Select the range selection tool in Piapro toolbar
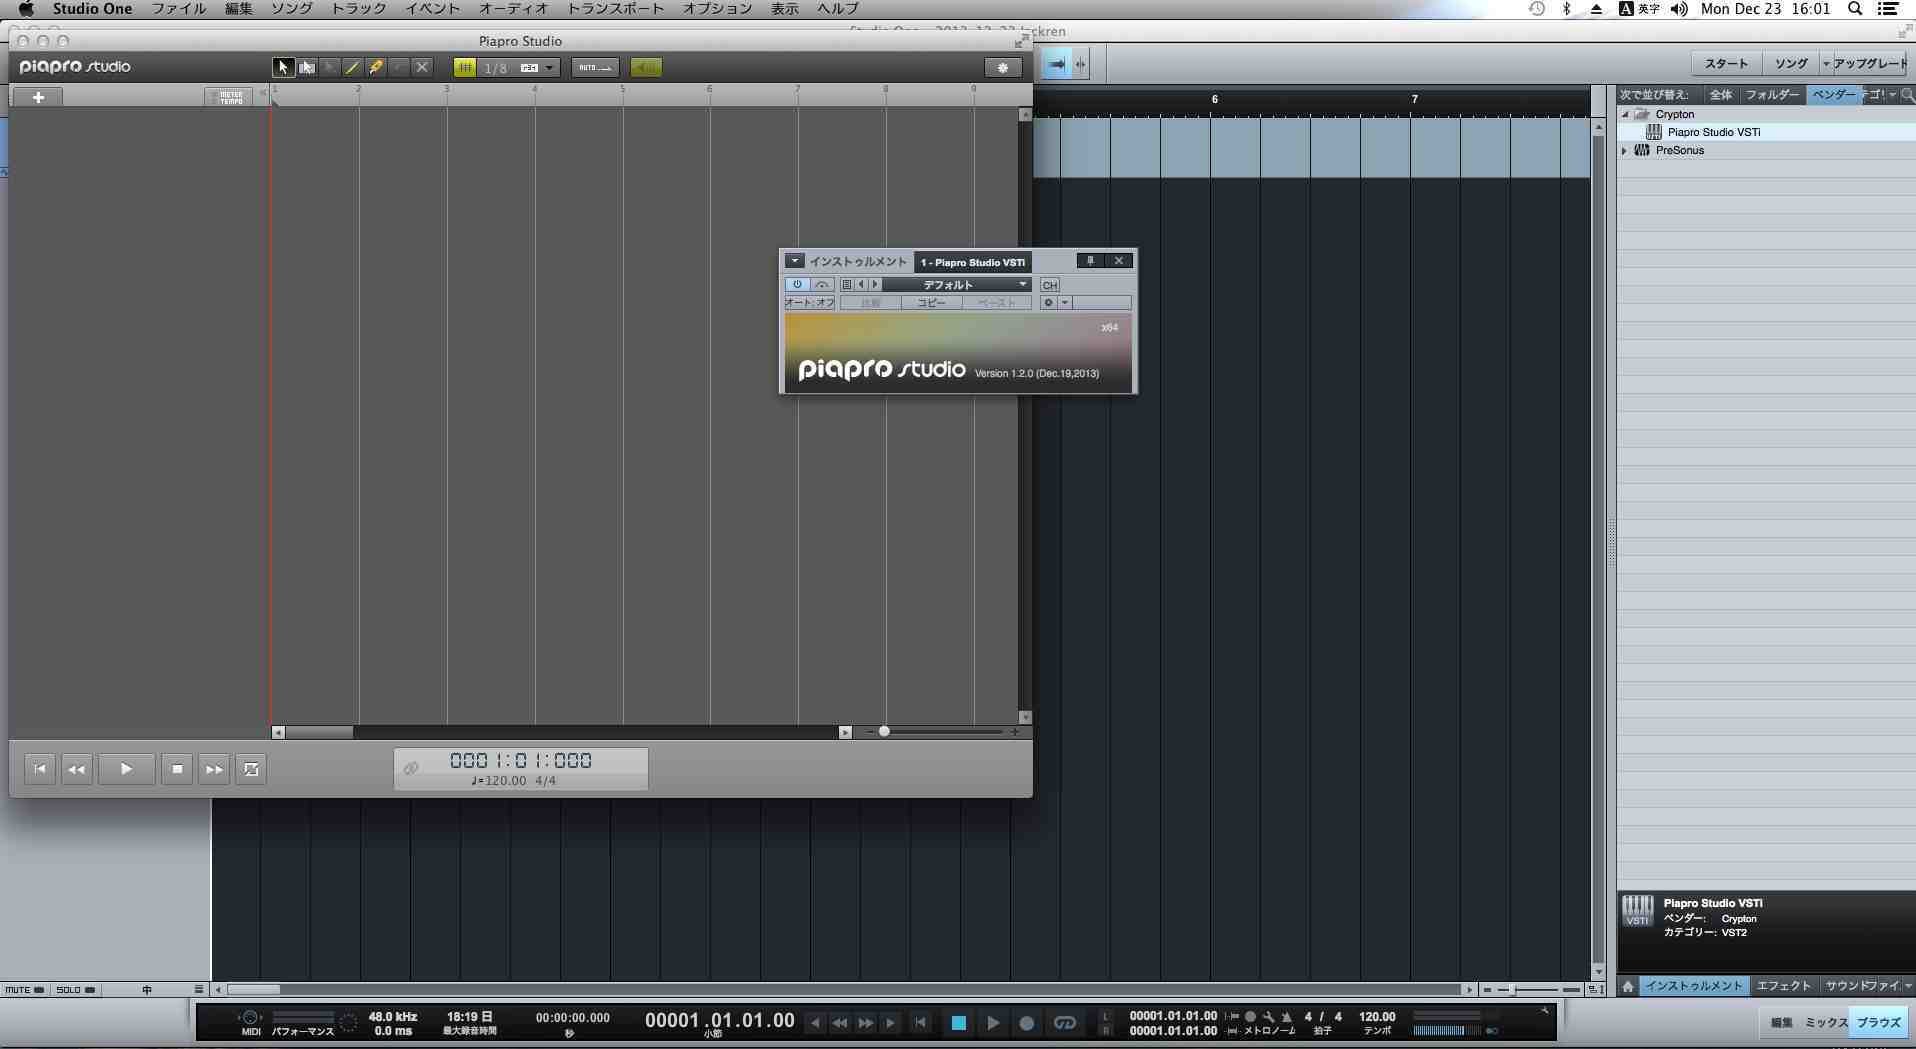 (306, 67)
